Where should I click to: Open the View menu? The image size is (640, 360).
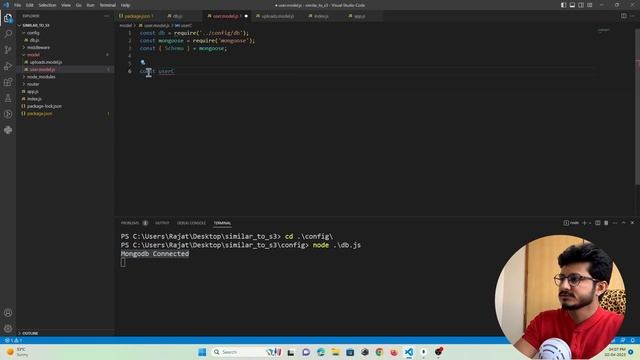[66, 5]
